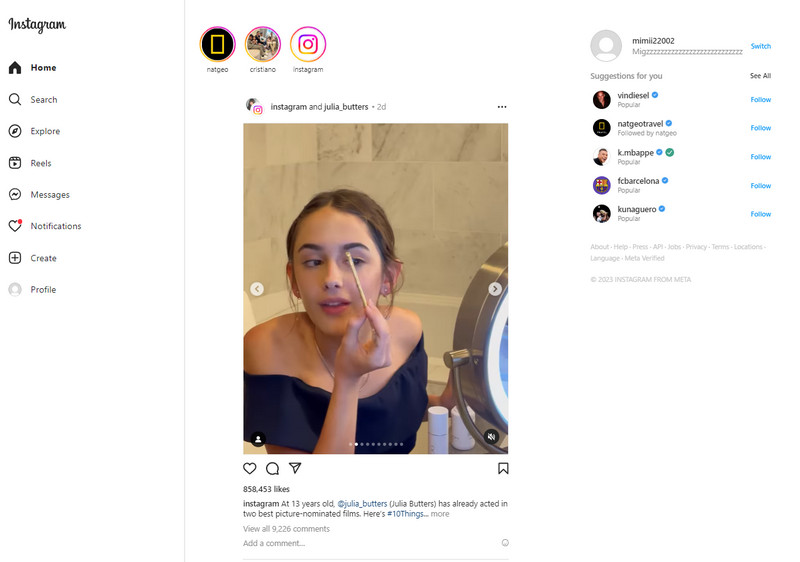Expand View all 9,226 comments

pos(286,528)
